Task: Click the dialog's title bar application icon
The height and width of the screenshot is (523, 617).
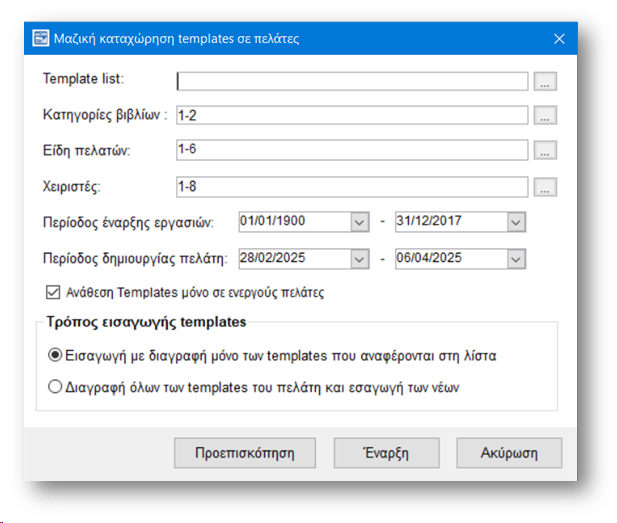Action: 41,39
